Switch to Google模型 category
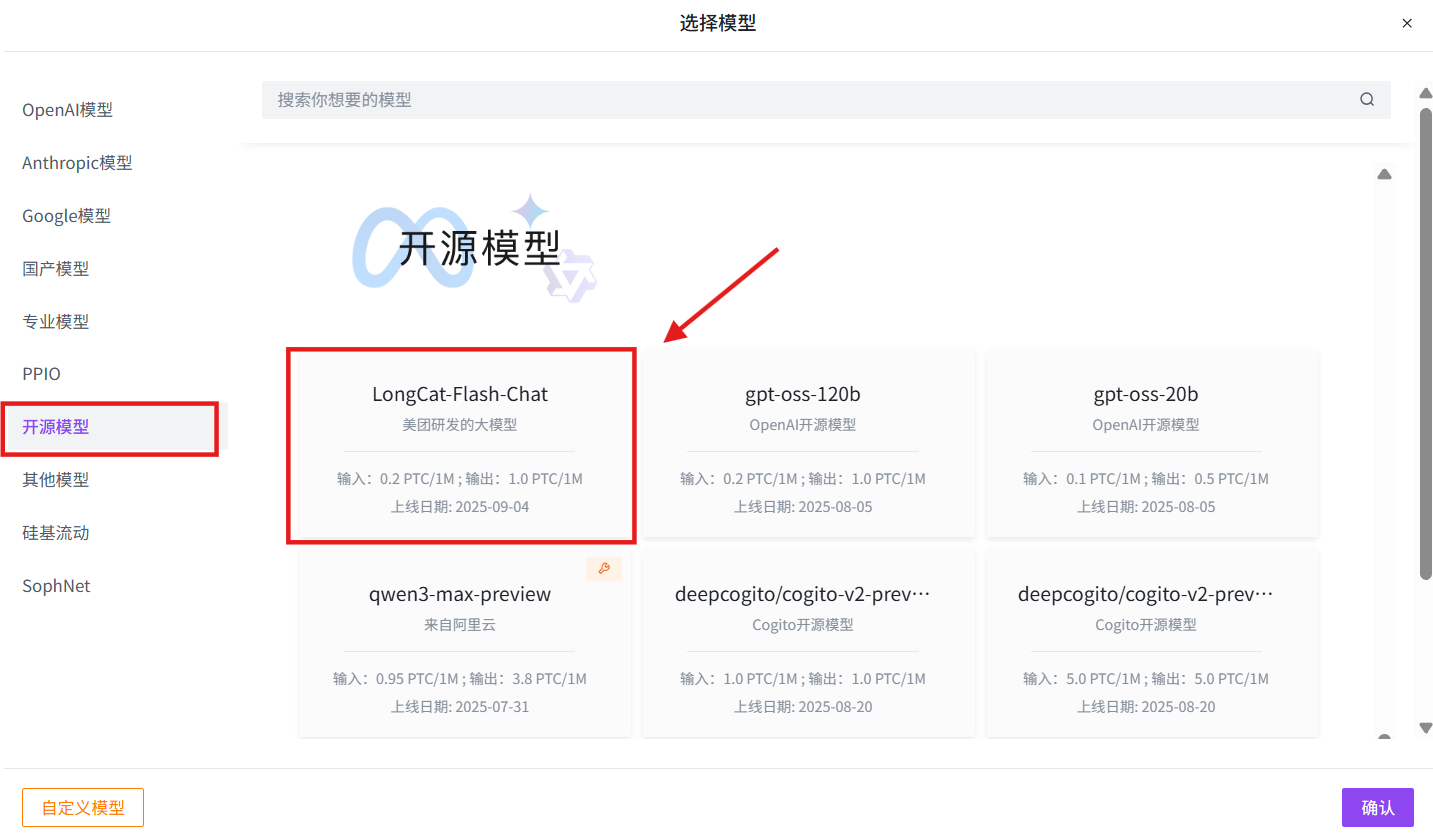The image size is (1433, 838). [66, 216]
